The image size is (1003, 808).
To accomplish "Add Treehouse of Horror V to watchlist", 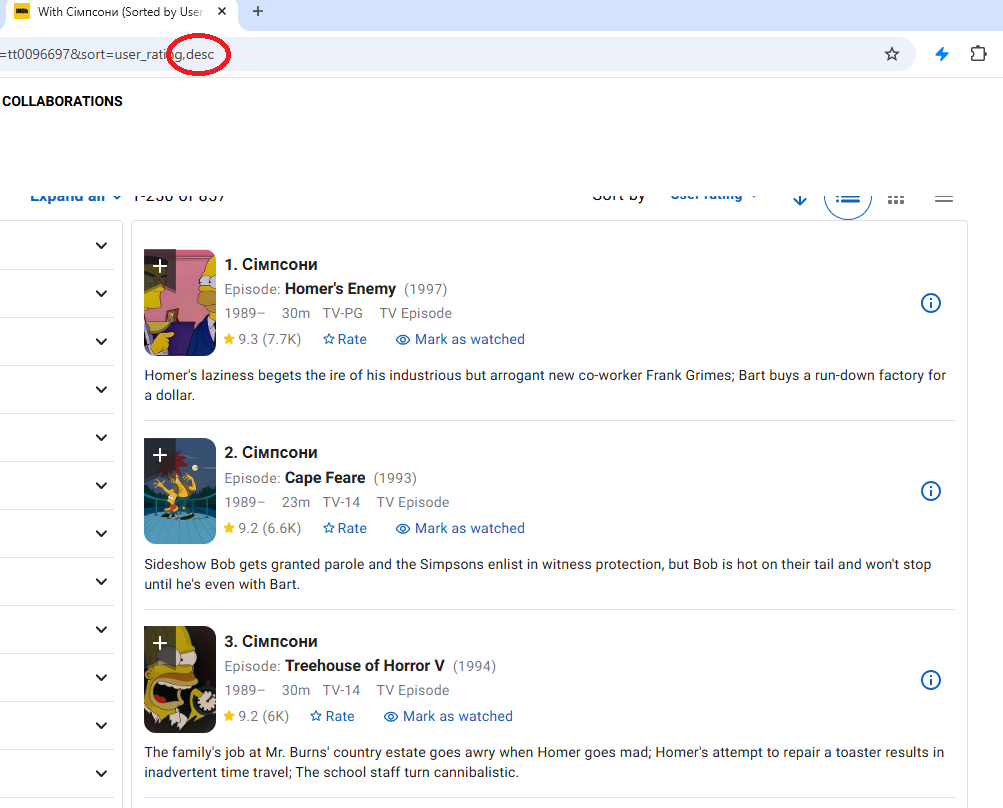I will click(x=160, y=643).
